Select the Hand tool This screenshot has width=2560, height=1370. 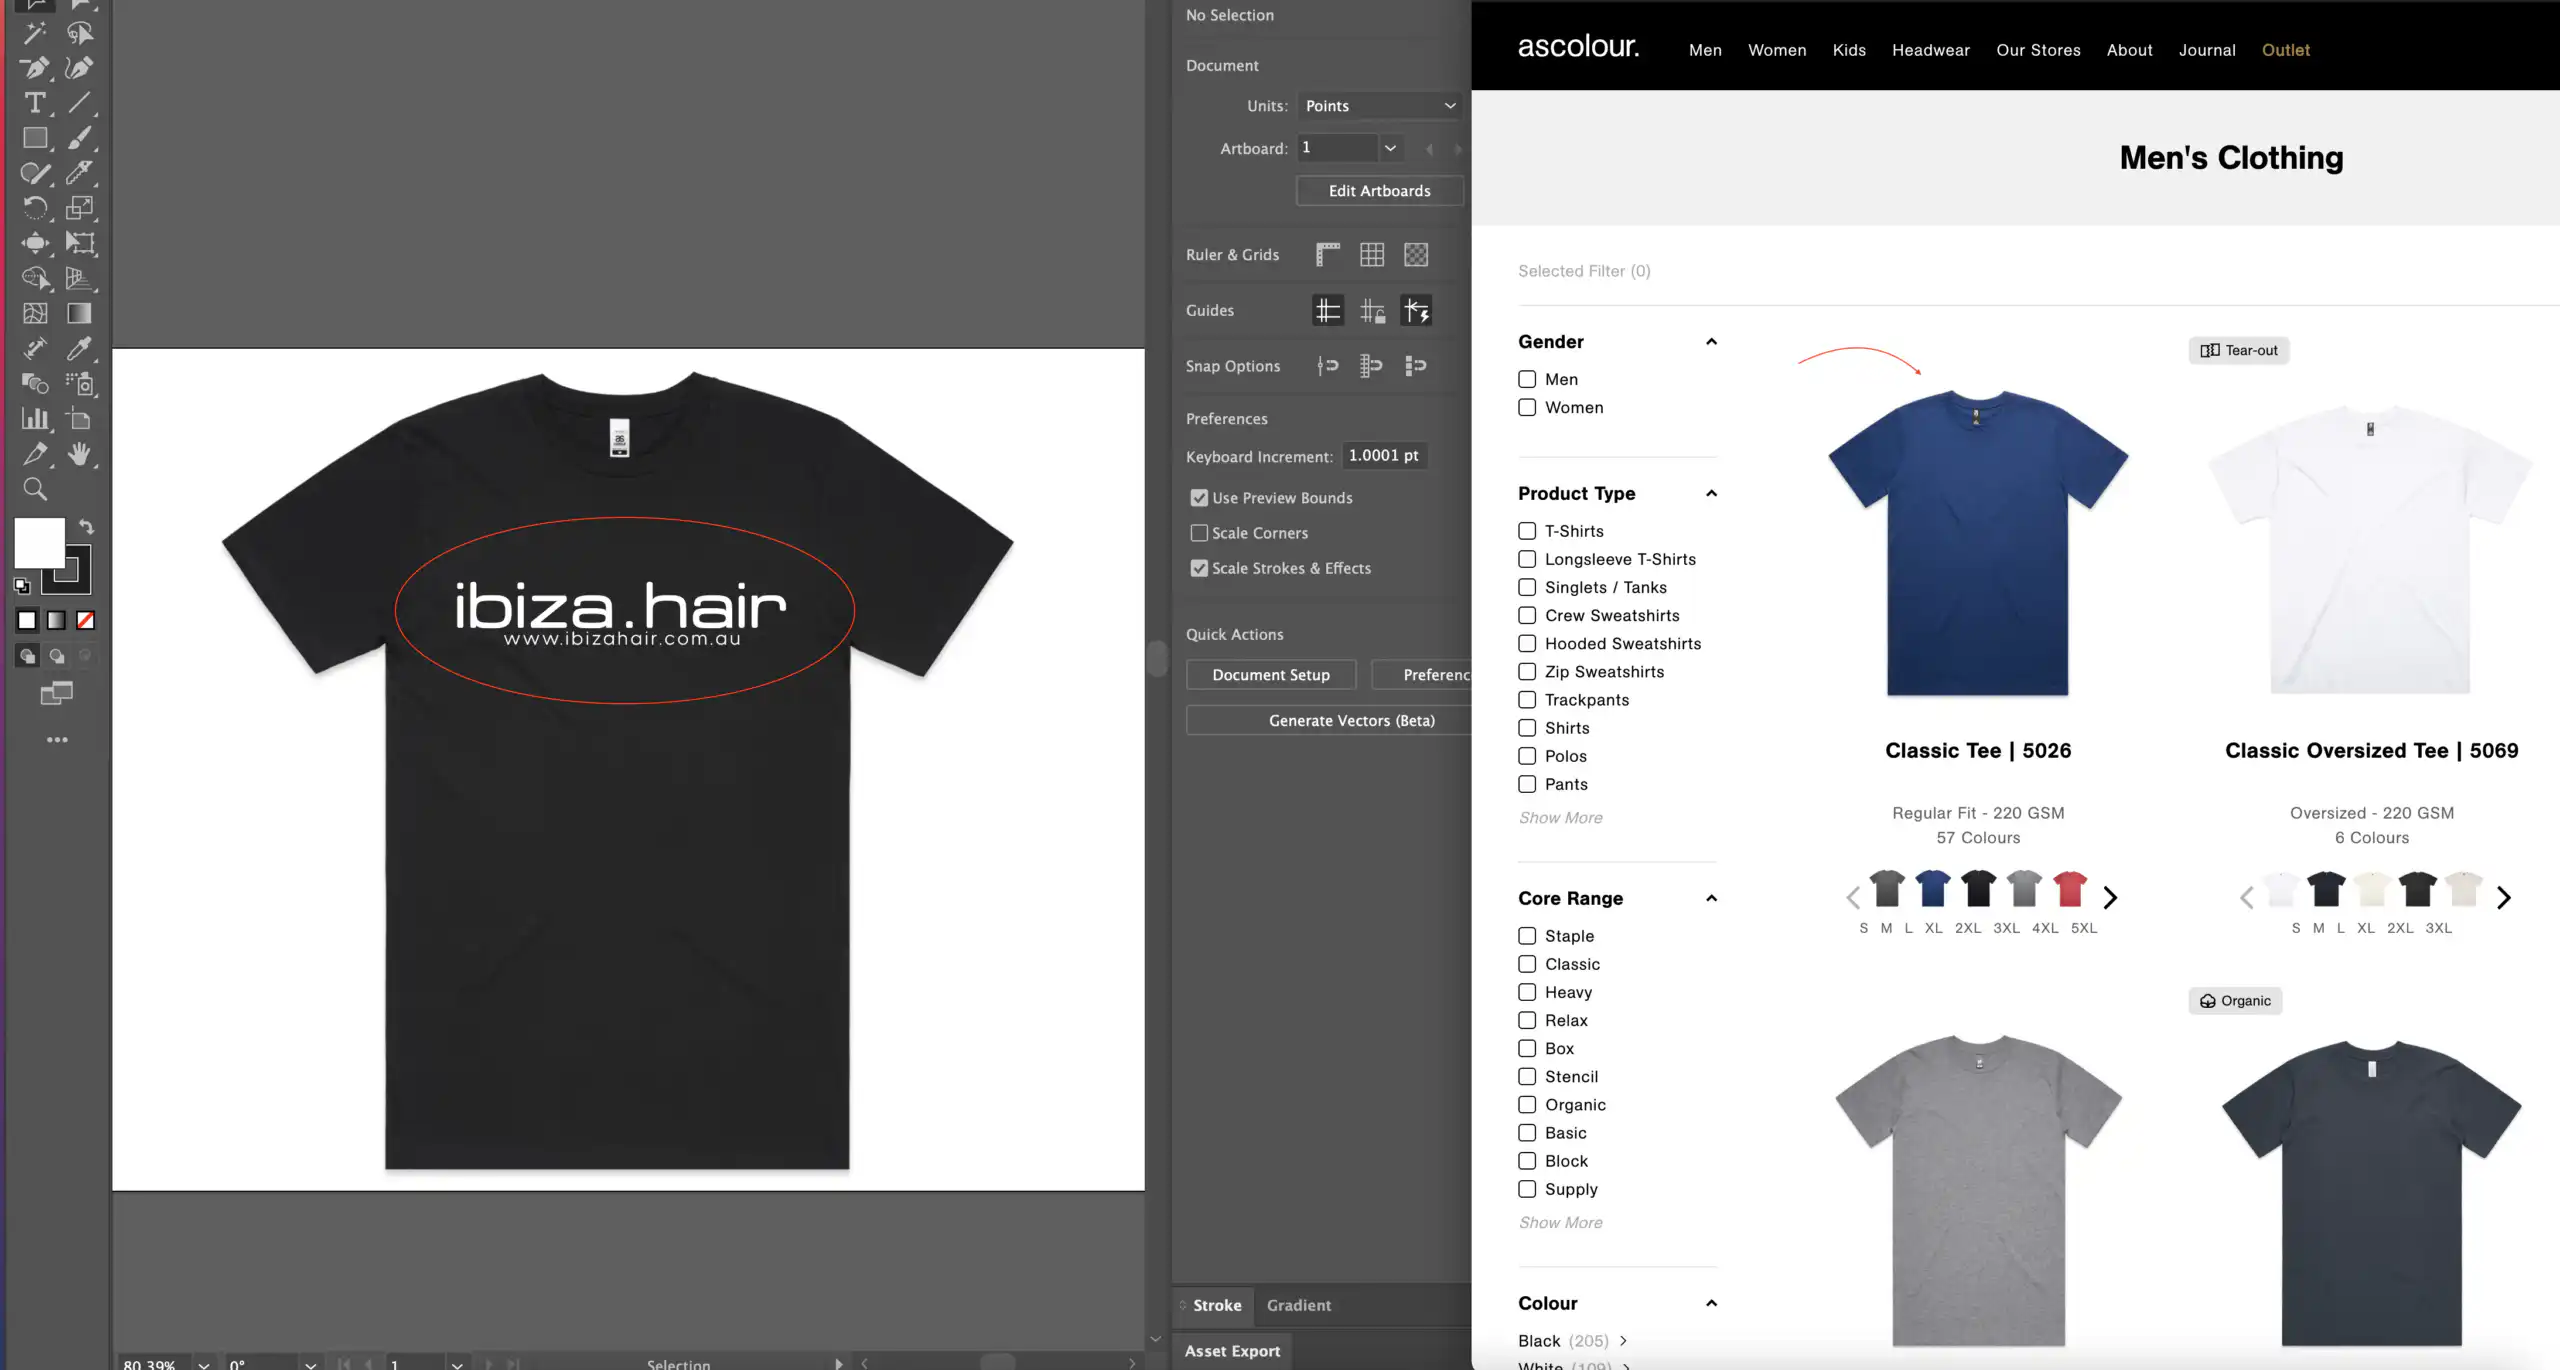(x=79, y=454)
